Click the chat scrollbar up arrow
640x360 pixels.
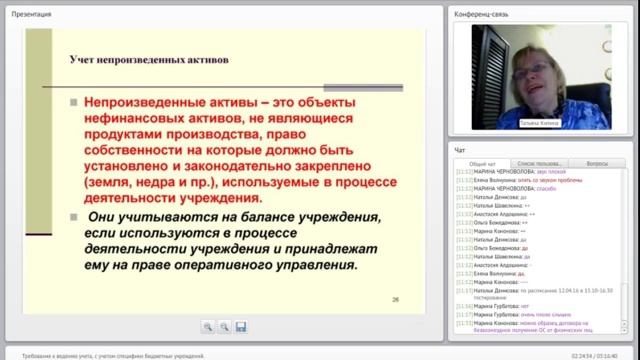click(x=624, y=324)
